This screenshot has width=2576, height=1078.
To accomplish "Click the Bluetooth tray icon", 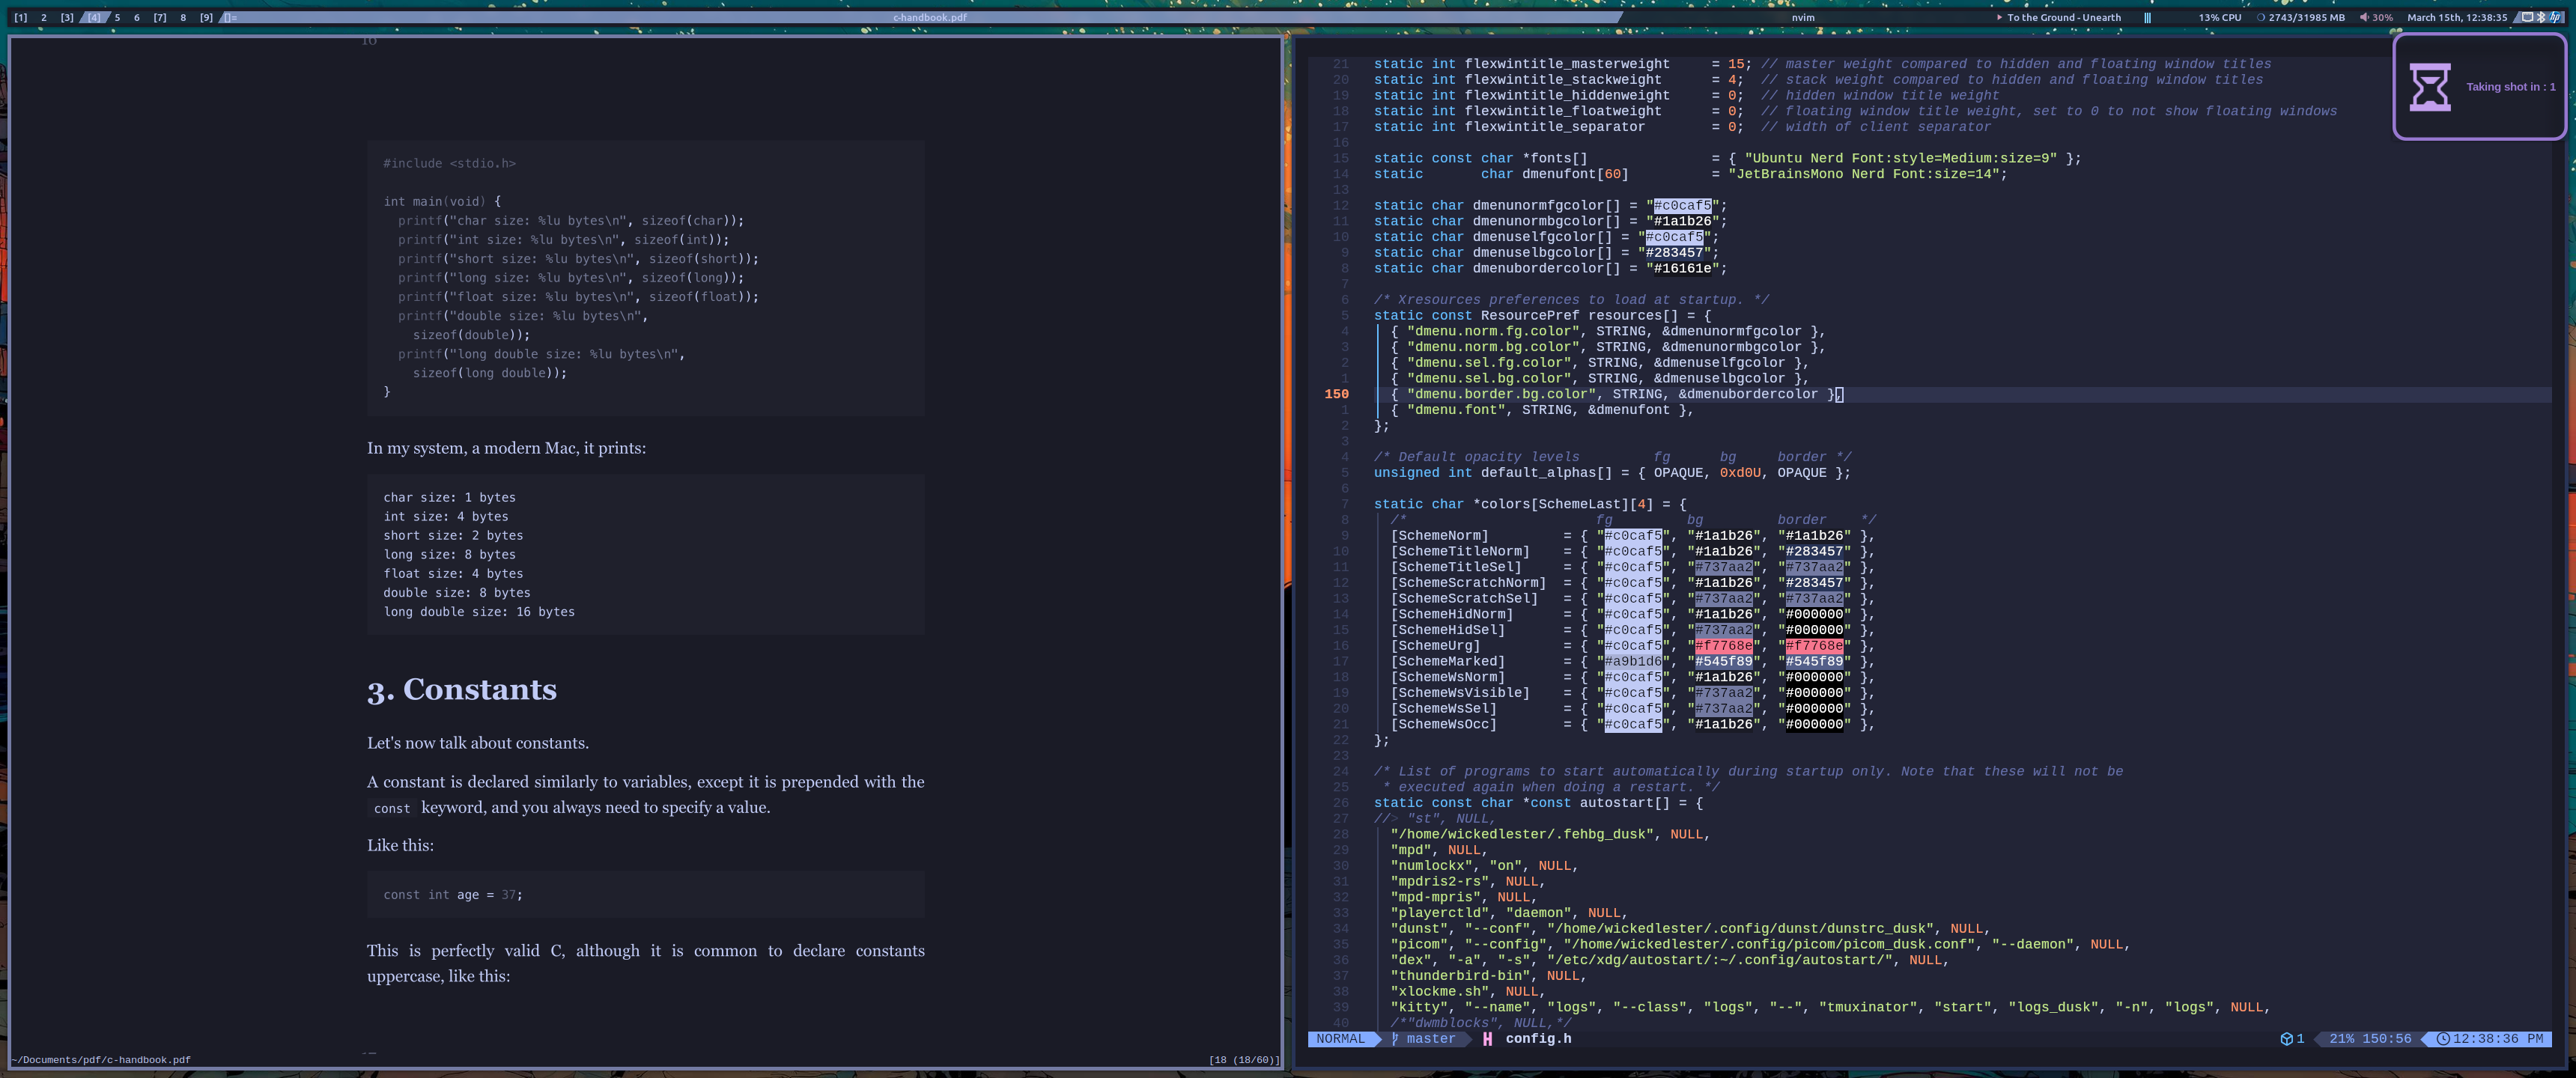I will pos(2541,17).
